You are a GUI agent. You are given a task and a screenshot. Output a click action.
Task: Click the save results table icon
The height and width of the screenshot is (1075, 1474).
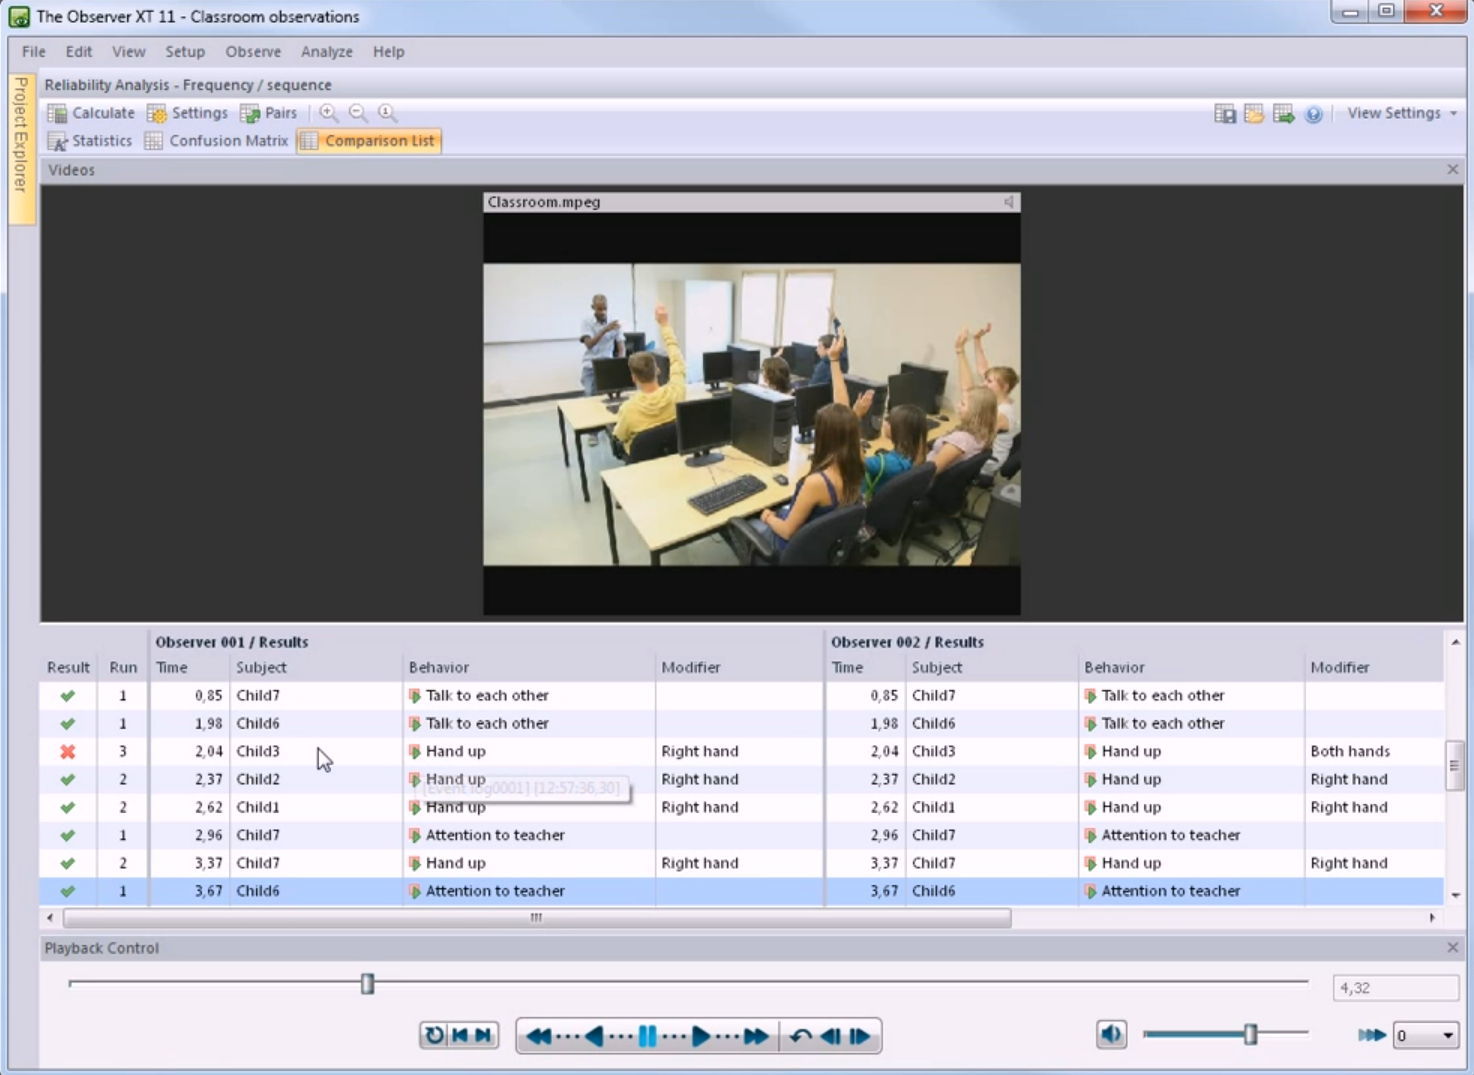tap(1225, 114)
